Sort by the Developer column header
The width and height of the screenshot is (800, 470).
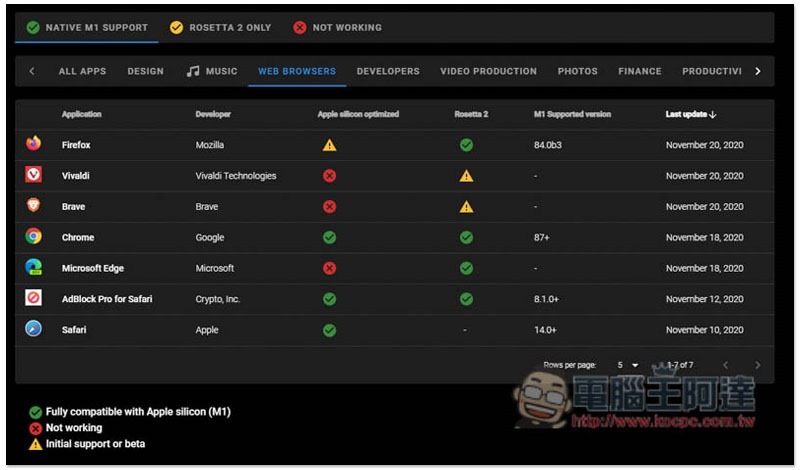[213, 114]
